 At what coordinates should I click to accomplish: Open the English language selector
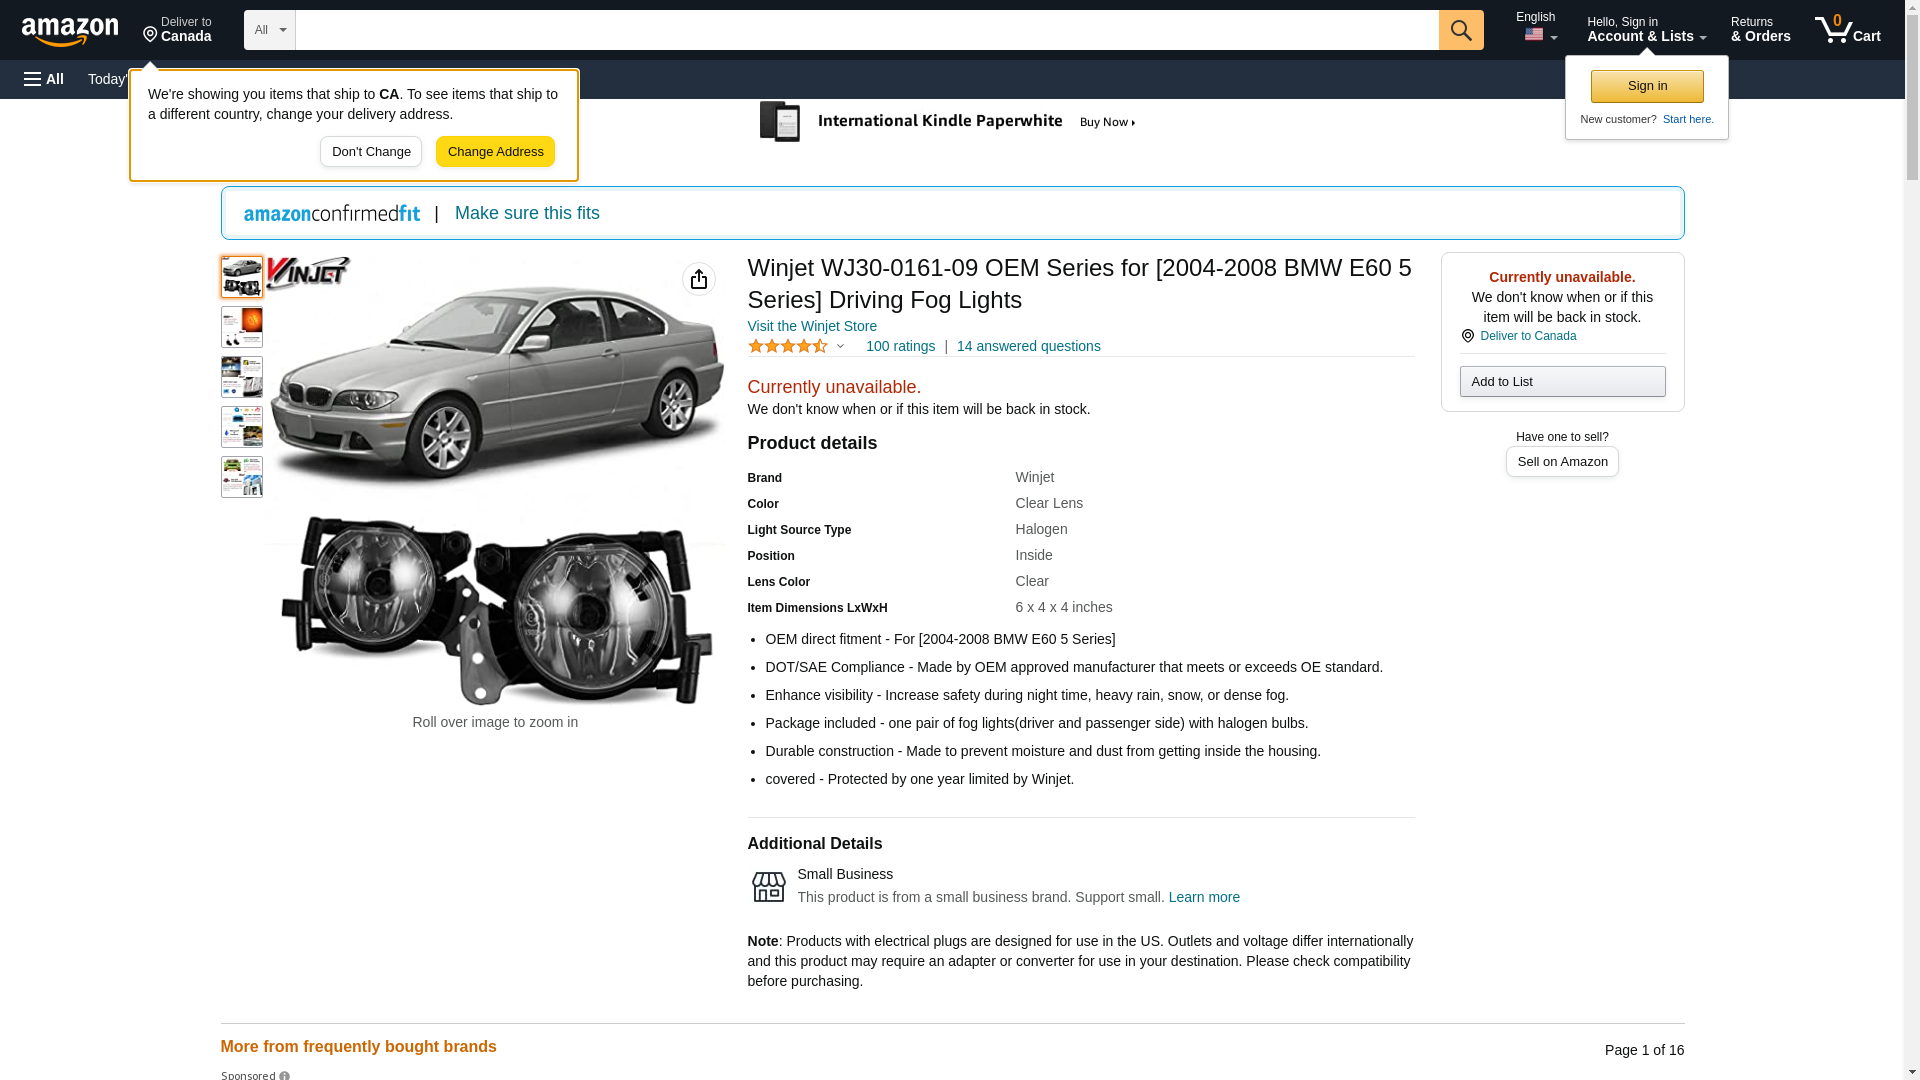tap(1536, 28)
